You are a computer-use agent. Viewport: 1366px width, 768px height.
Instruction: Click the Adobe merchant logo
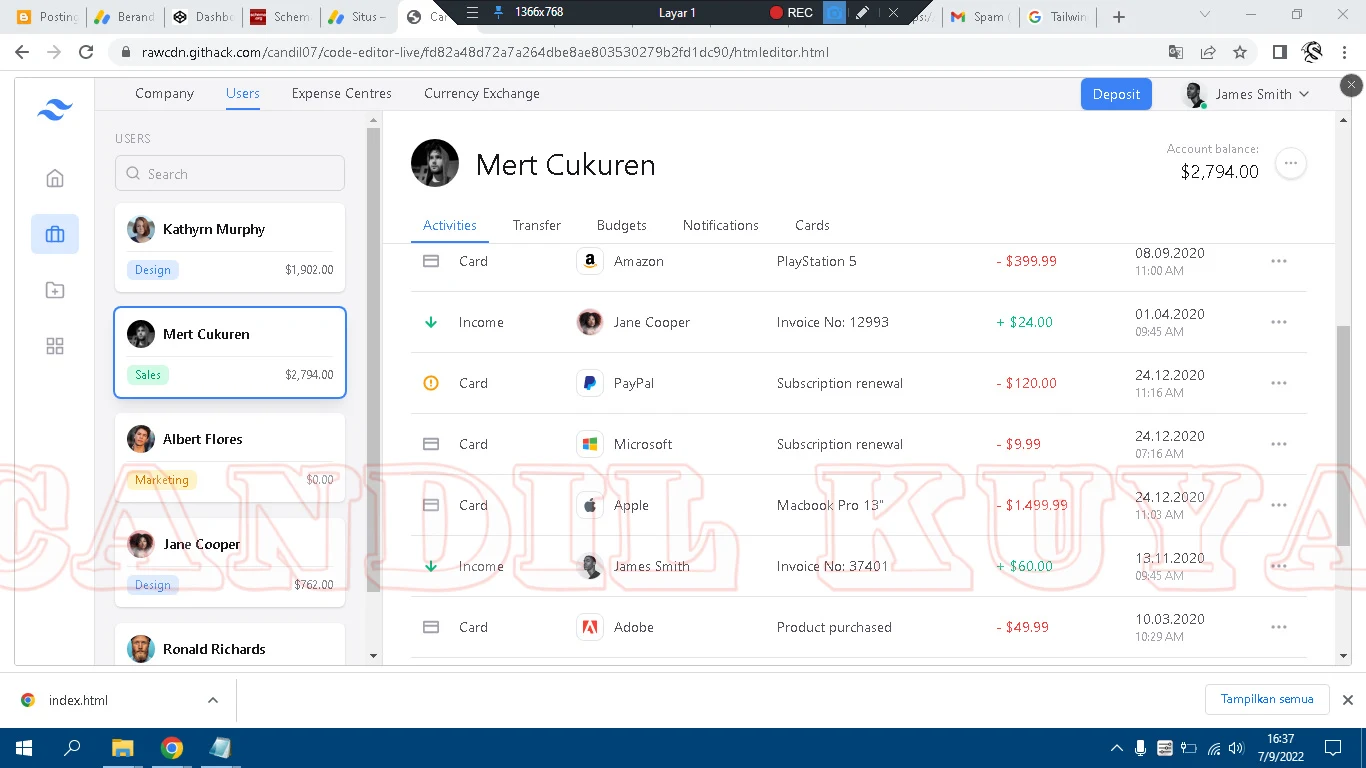[590, 627]
